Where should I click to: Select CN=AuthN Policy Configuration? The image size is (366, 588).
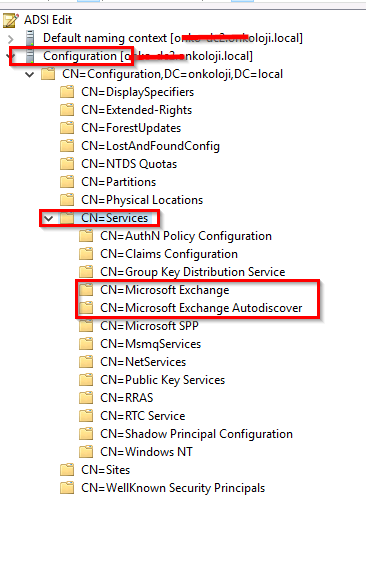186,236
